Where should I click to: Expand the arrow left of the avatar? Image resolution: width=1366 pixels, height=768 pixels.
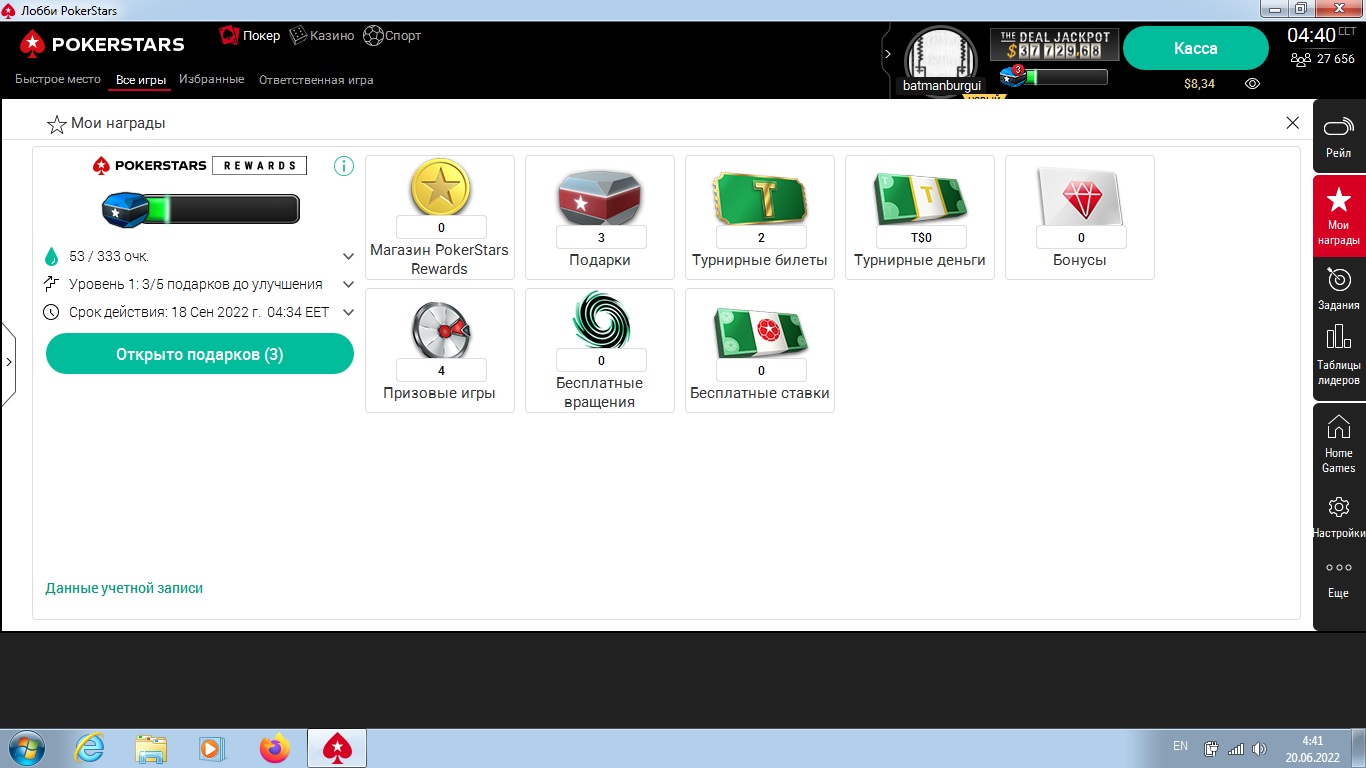tap(887, 53)
